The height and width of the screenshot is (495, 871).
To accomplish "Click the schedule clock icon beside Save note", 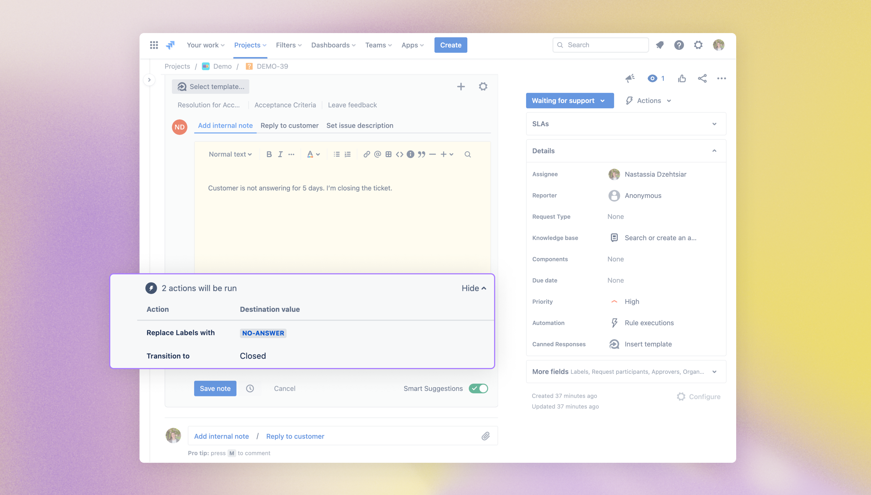I will click(x=250, y=388).
